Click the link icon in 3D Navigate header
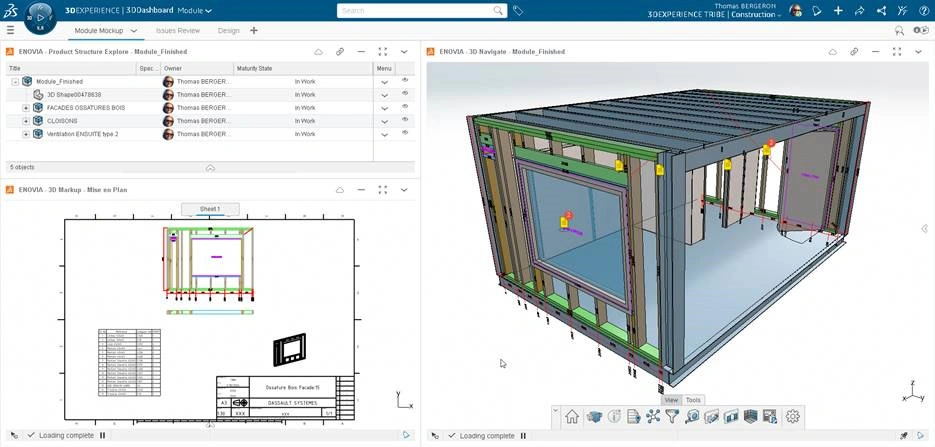 (854, 52)
